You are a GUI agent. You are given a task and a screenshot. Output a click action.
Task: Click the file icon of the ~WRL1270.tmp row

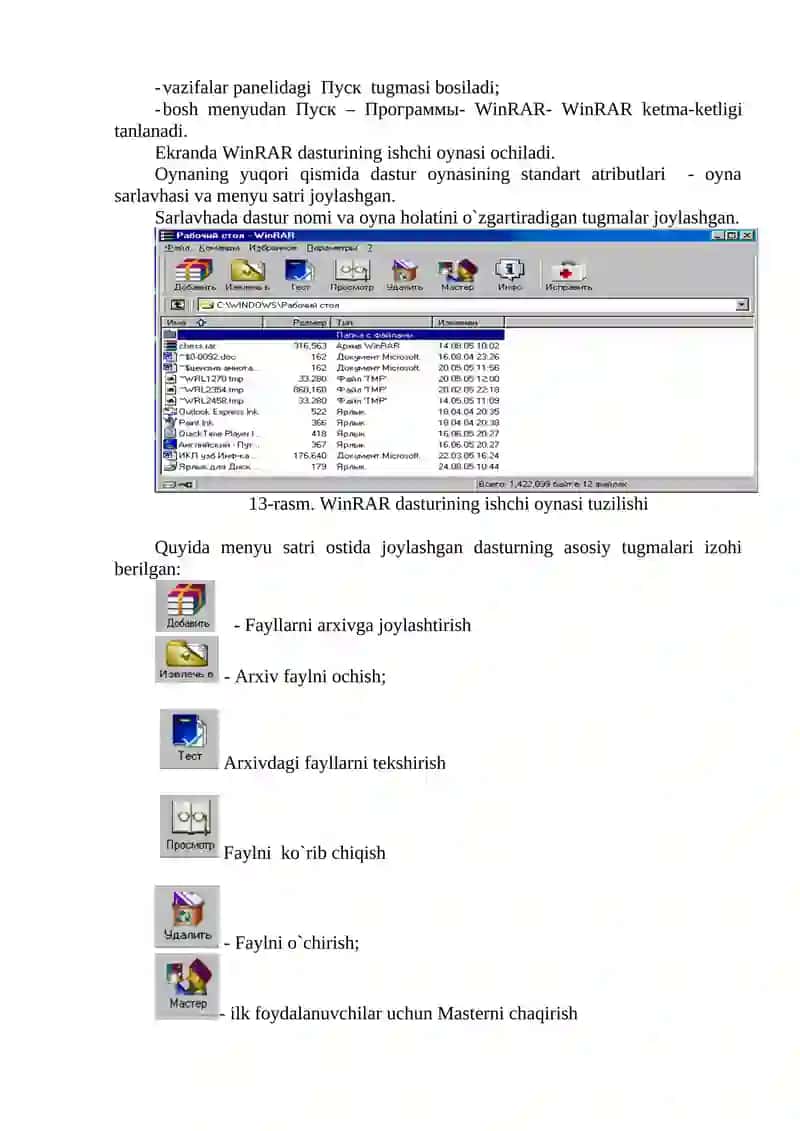click(x=170, y=379)
